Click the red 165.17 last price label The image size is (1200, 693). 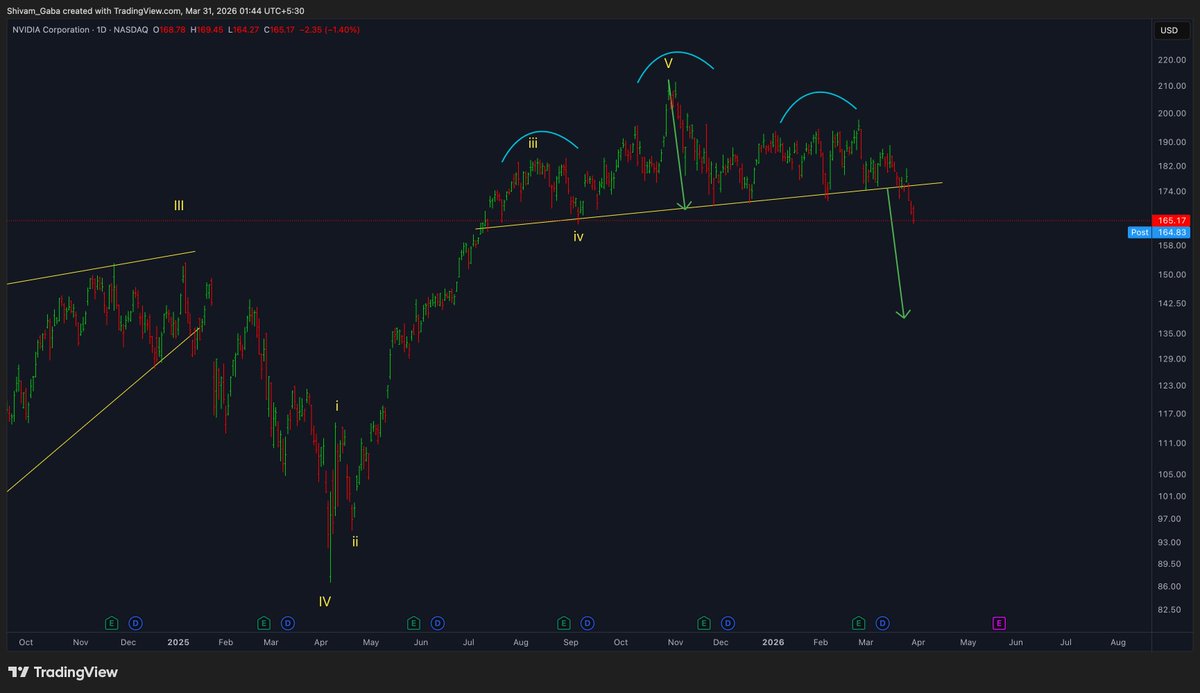(x=1172, y=220)
